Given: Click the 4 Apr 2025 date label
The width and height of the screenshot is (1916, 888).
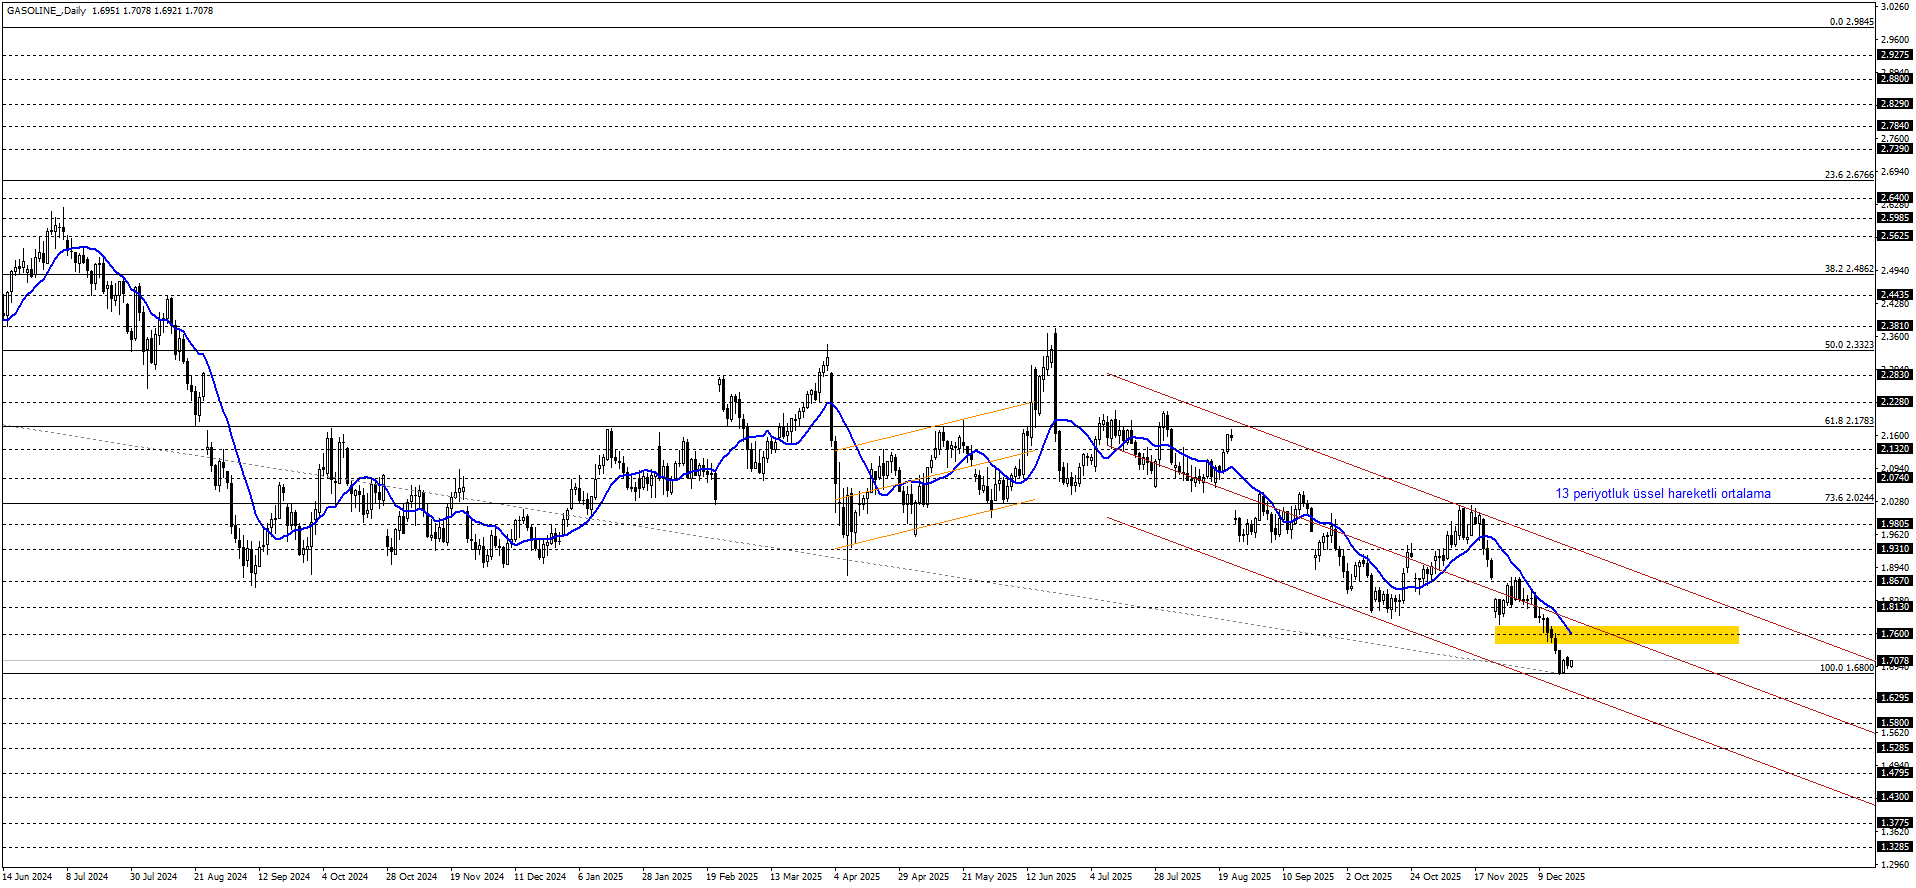Looking at the screenshot, I should [x=856, y=877].
